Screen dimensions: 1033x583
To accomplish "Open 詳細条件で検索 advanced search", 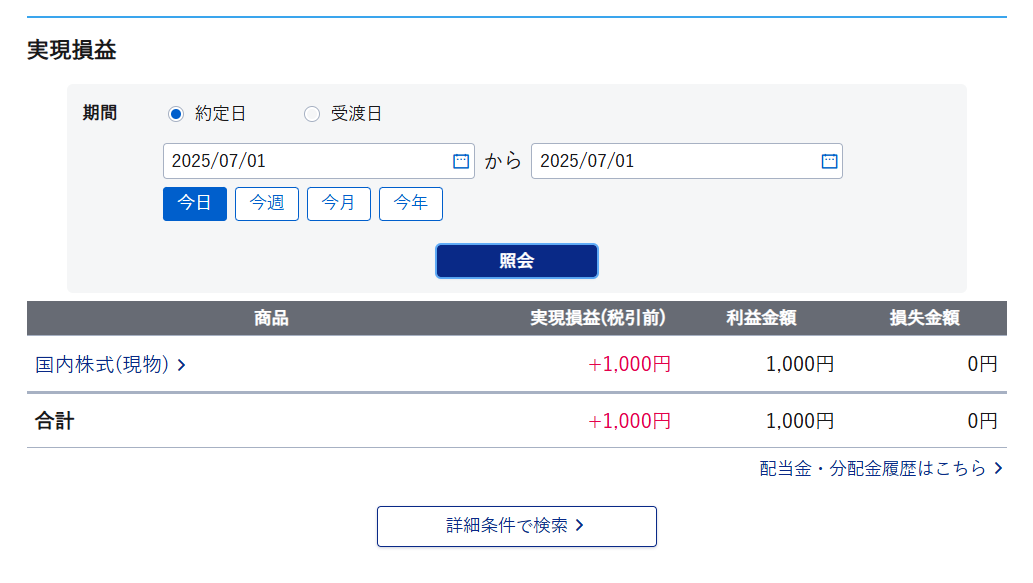I will 516,526.
